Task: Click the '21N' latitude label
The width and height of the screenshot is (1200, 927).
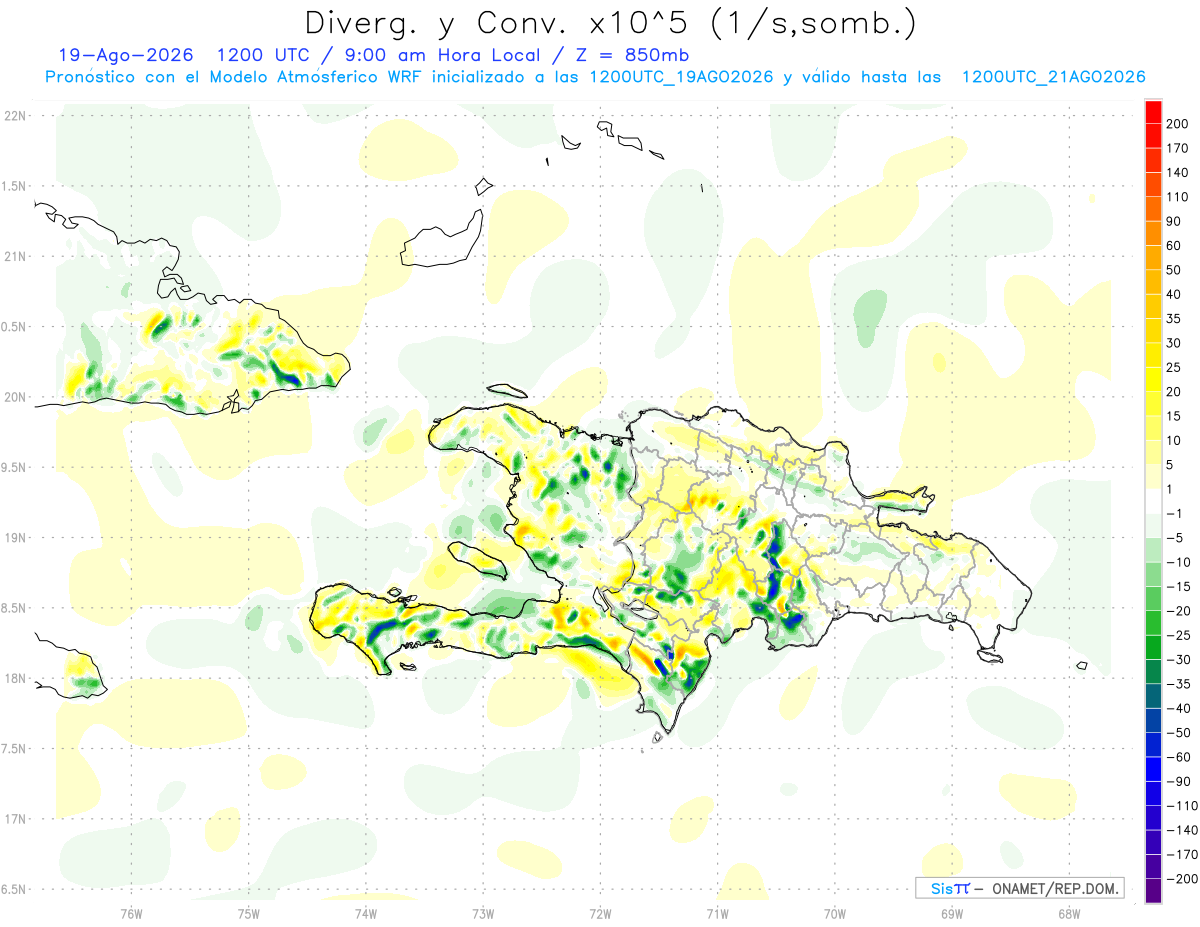Action: coord(14,256)
